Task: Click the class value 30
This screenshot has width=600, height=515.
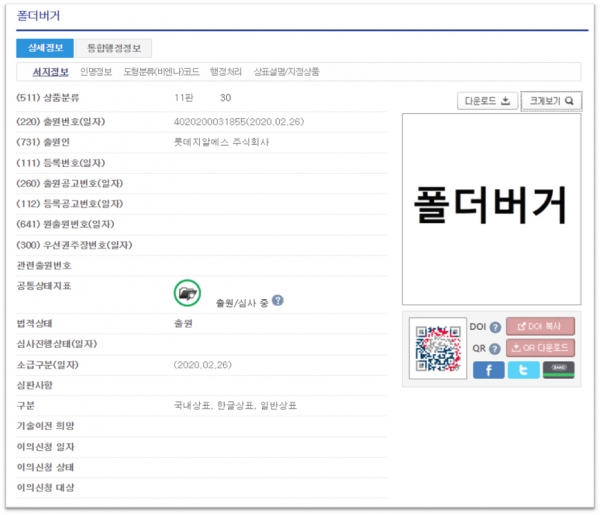Action: click(225, 98)
